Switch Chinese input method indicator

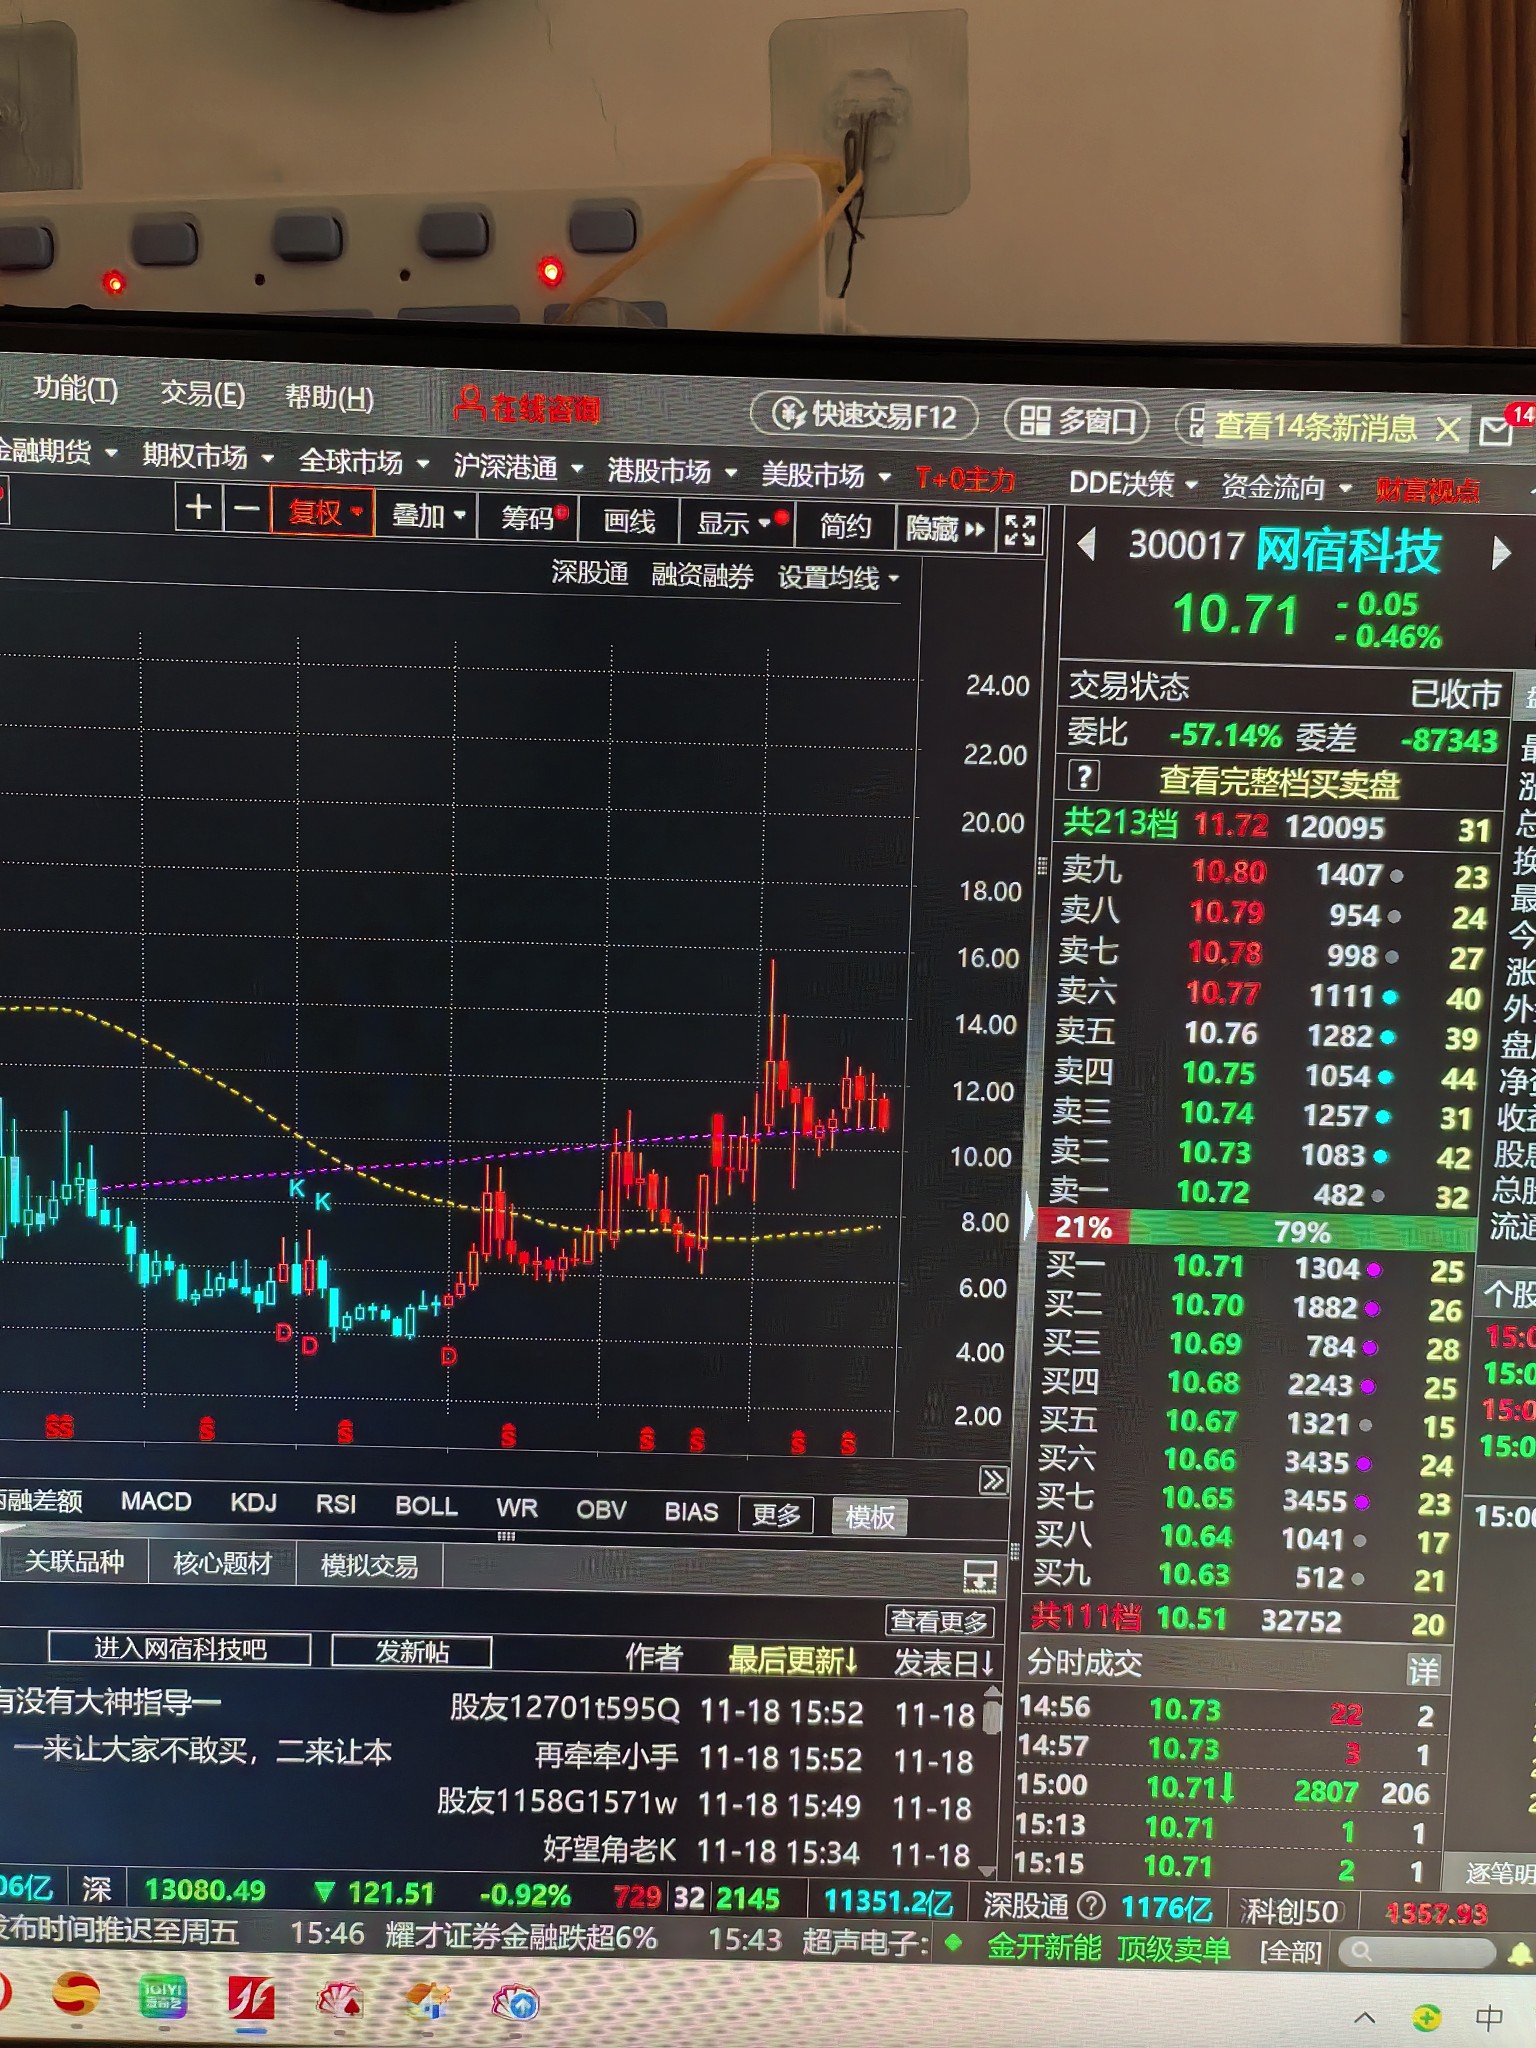coord(1489,2018)
